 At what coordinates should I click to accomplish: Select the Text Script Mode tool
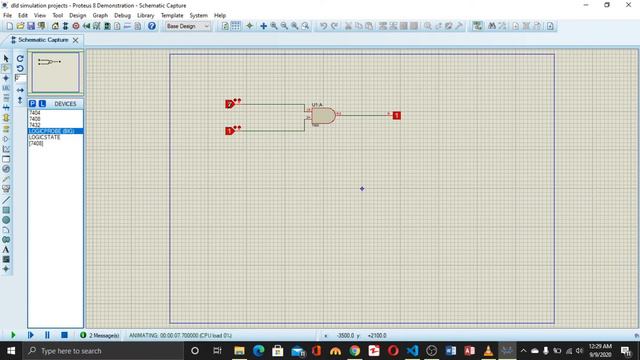tap(6, 98)
